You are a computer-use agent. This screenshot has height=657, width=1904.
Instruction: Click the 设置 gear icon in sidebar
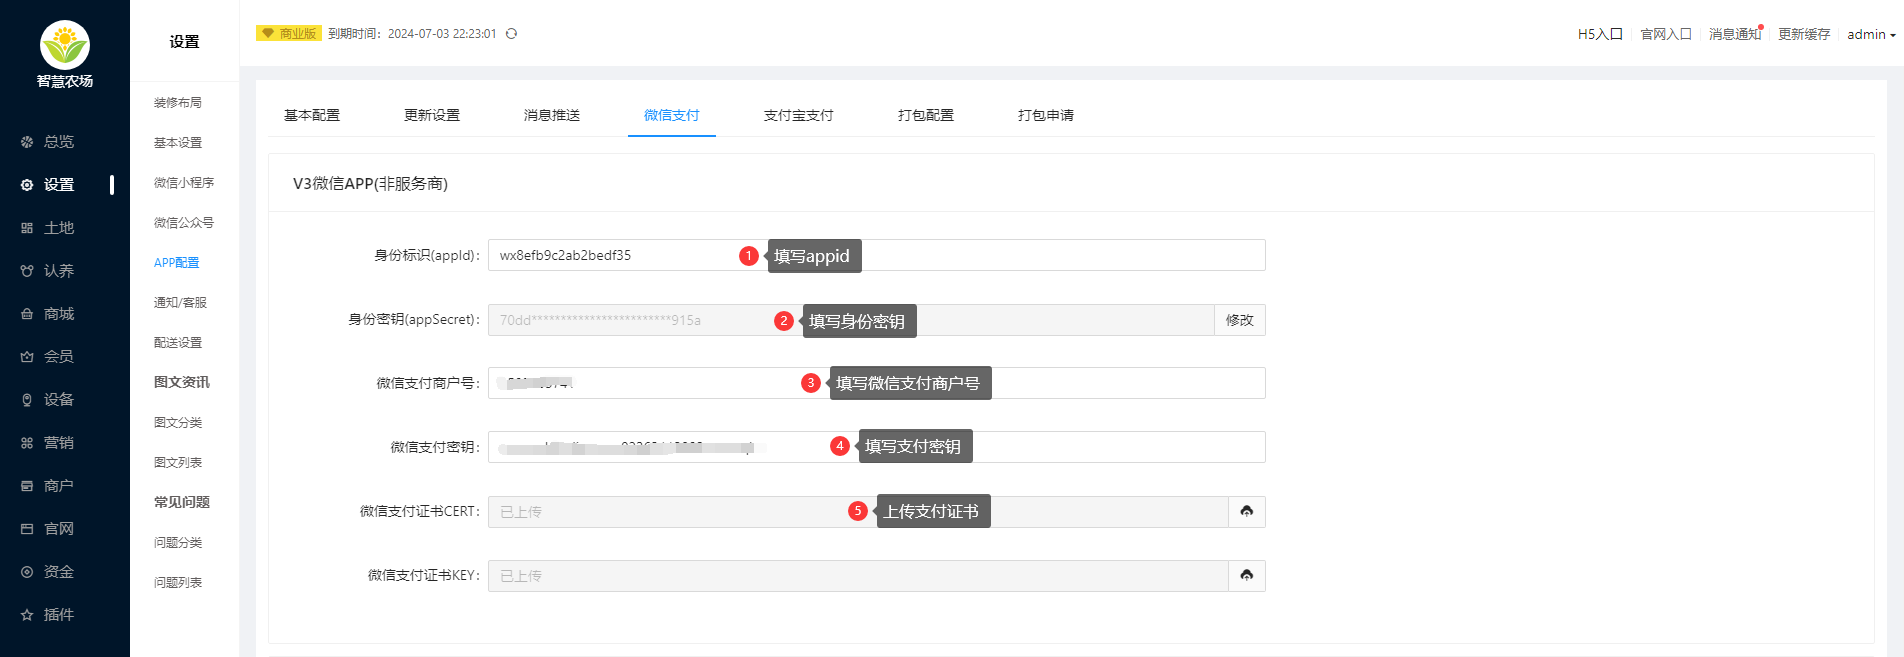[27, 185]
